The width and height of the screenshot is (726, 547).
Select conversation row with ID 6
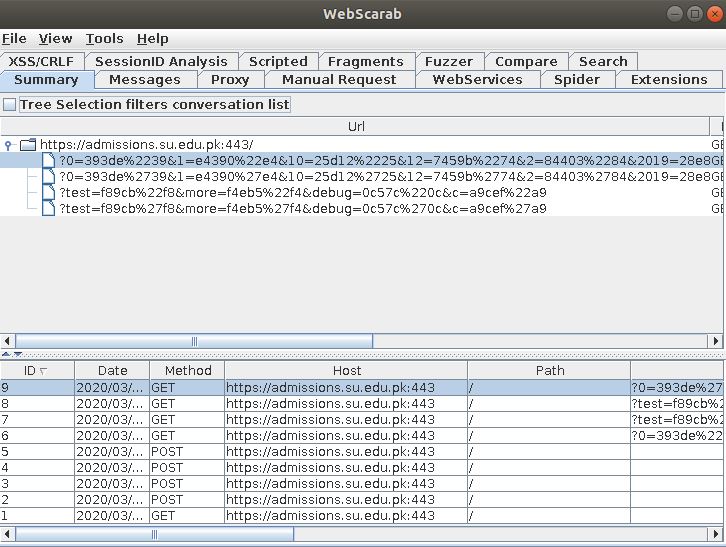pos(362,436)
